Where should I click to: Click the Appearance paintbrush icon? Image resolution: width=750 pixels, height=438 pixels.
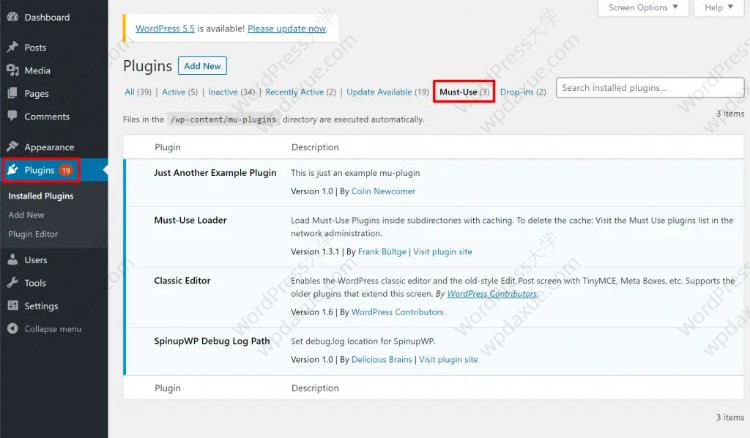(12, 147)
